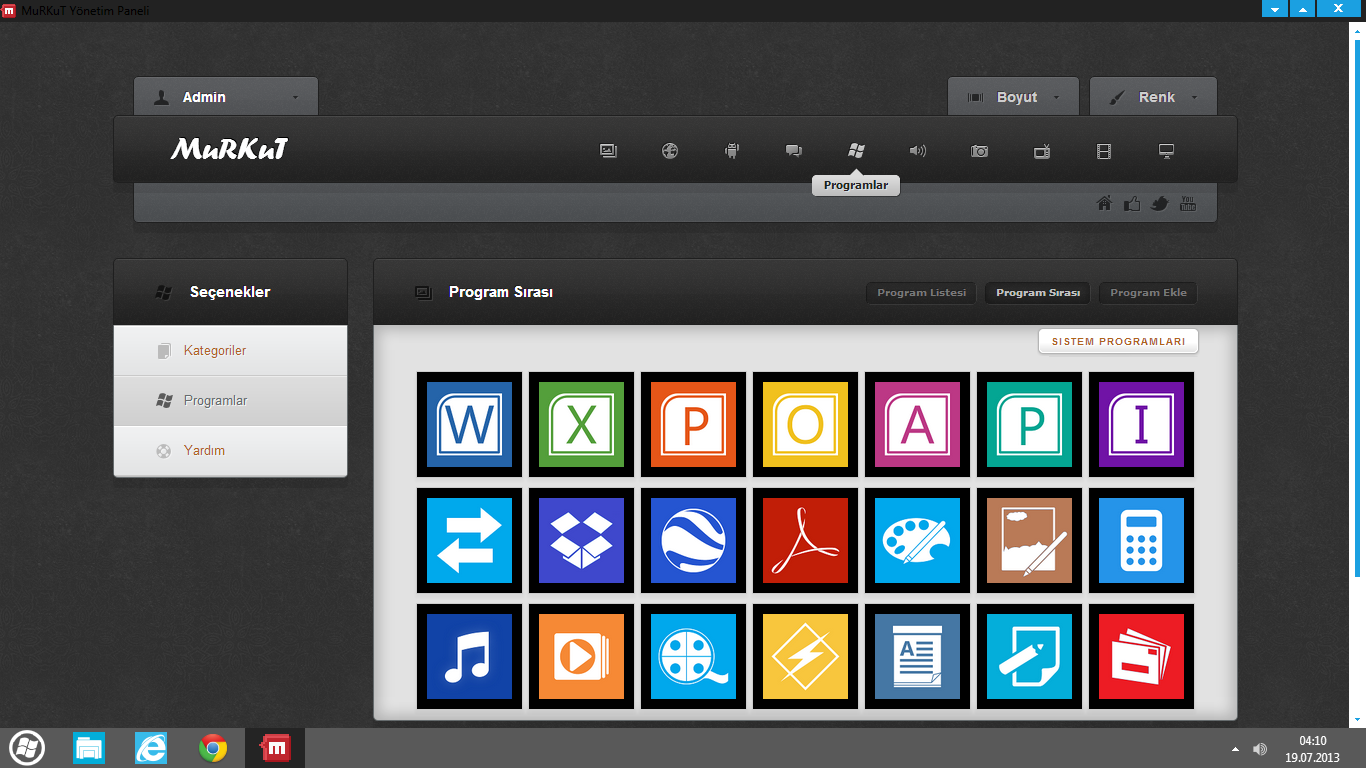Open Google Chrome from the taskbar
1366x768 pixels.
click(x=213, y=748)
